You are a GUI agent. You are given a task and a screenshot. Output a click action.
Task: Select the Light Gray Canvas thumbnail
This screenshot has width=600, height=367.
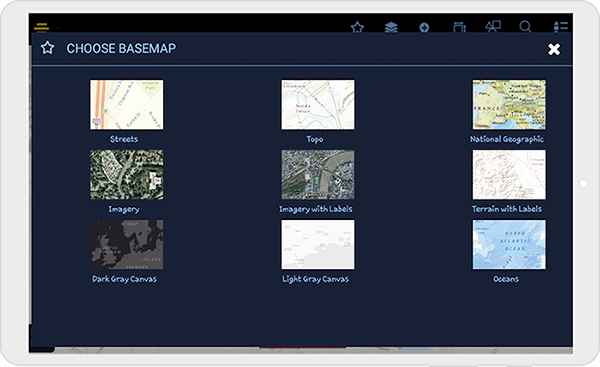coord(318,245)
